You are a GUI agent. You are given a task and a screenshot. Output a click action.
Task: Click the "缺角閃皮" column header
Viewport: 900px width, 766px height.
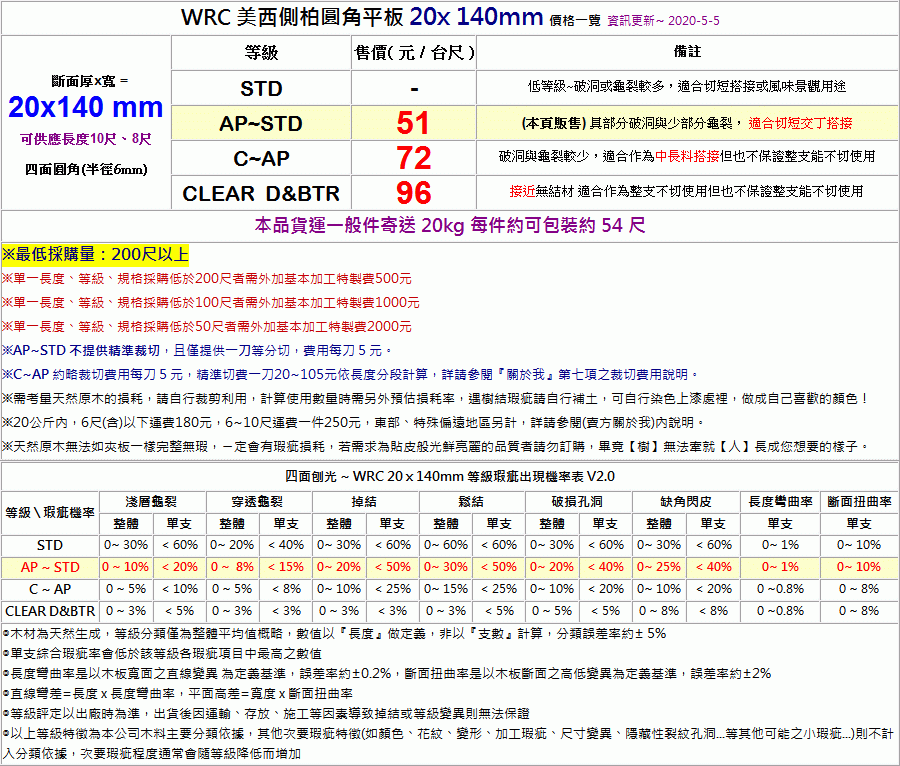pos(685,501)
